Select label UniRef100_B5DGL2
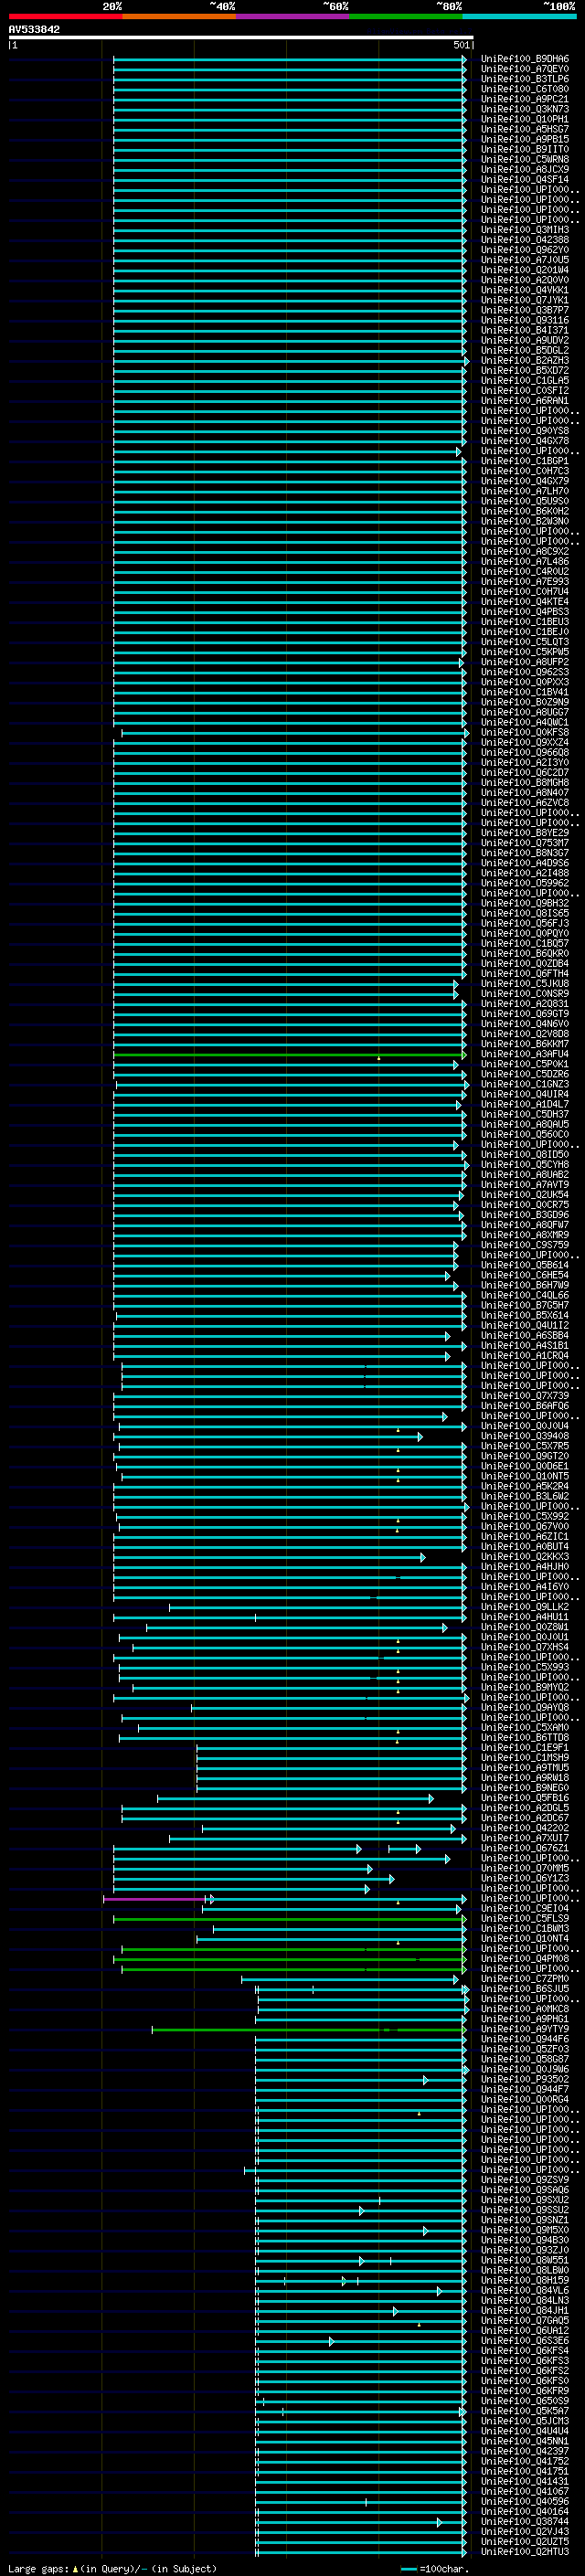 click(x=525, y=351)
